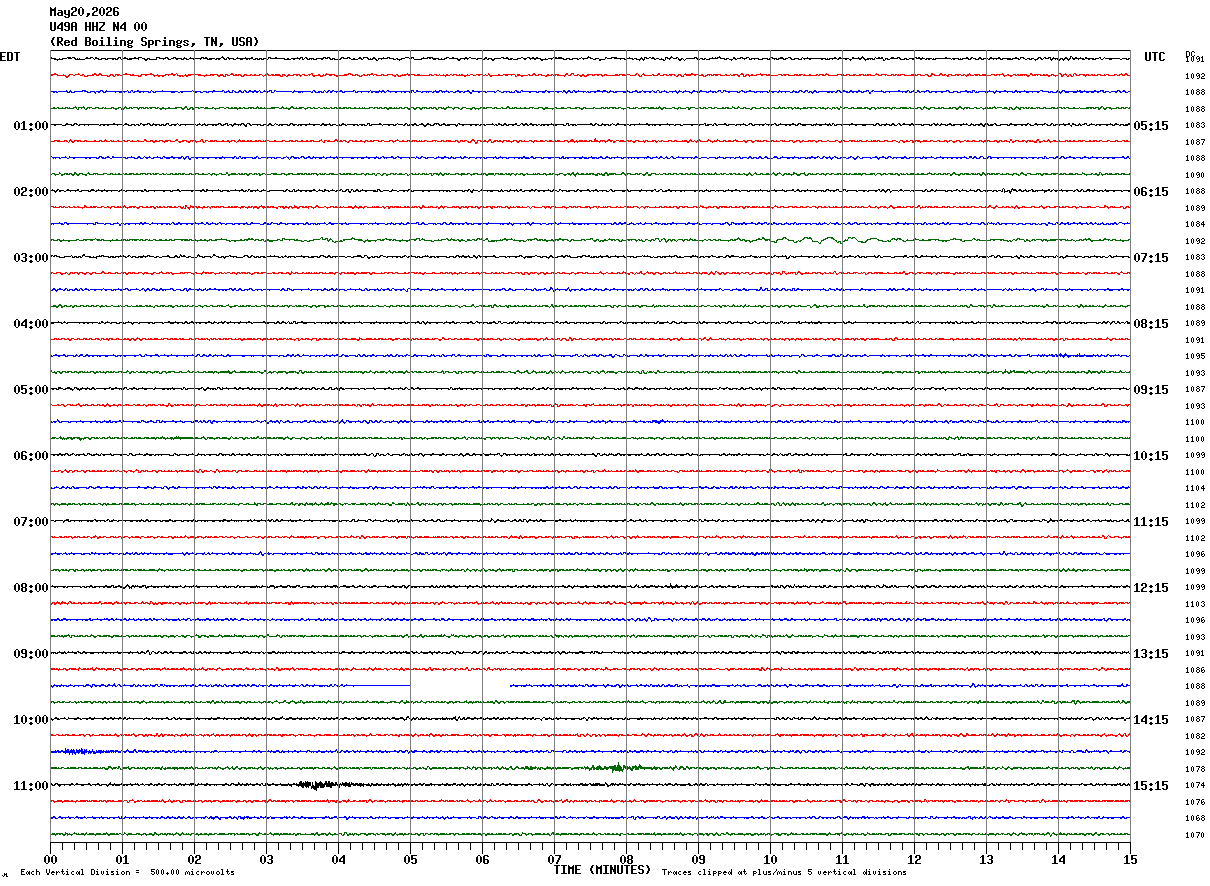This screenshot has width=1210, height=886.
Task: Click the vertical division microvolts scale note
Action: (x=127, y=872)
